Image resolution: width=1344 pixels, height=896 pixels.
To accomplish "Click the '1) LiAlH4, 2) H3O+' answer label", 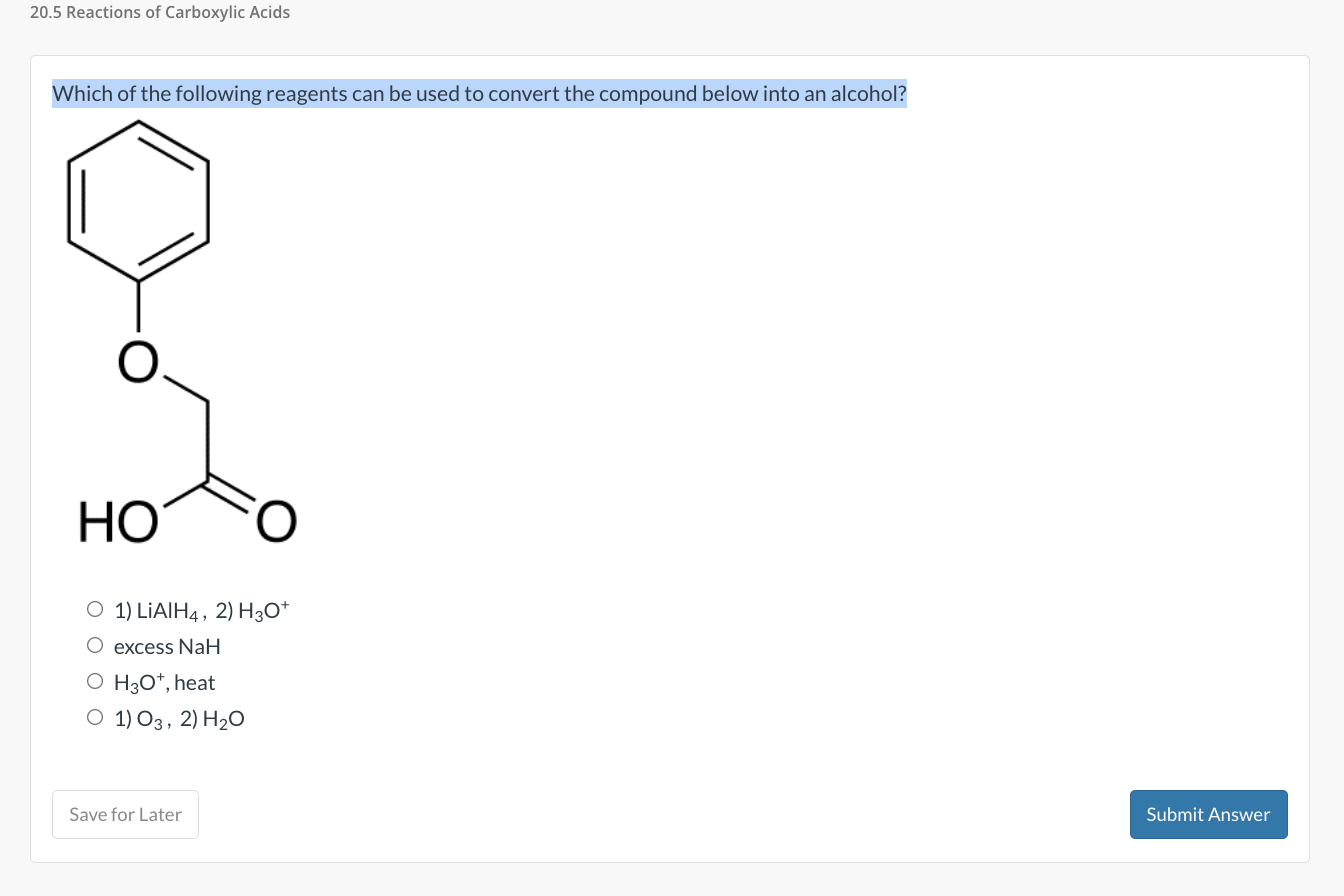I will [x=202, y=610].
